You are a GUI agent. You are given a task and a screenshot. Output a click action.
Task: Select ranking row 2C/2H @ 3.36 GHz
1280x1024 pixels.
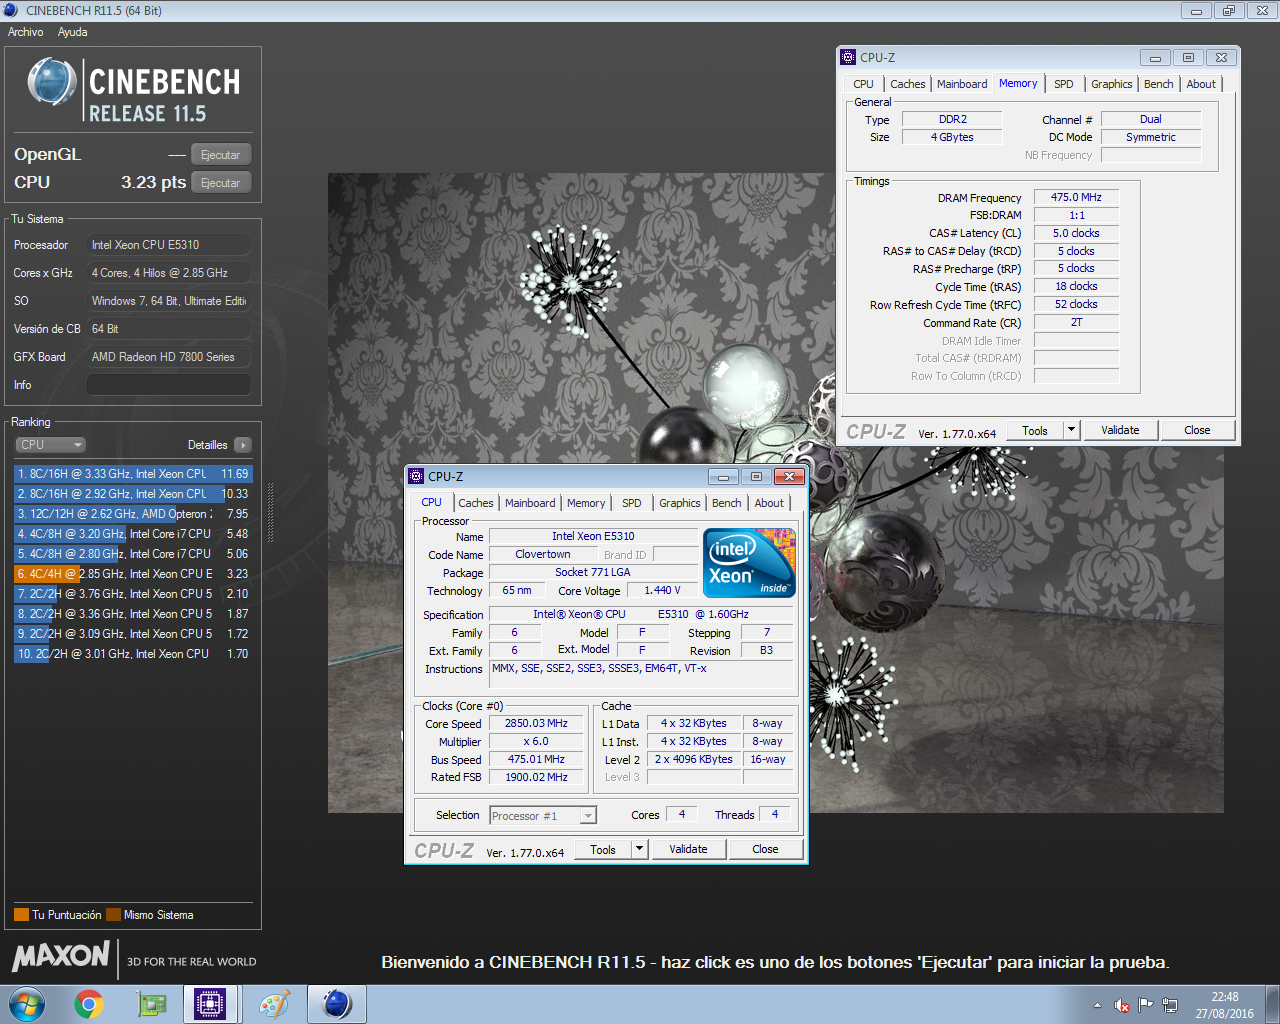coord(133,614)
